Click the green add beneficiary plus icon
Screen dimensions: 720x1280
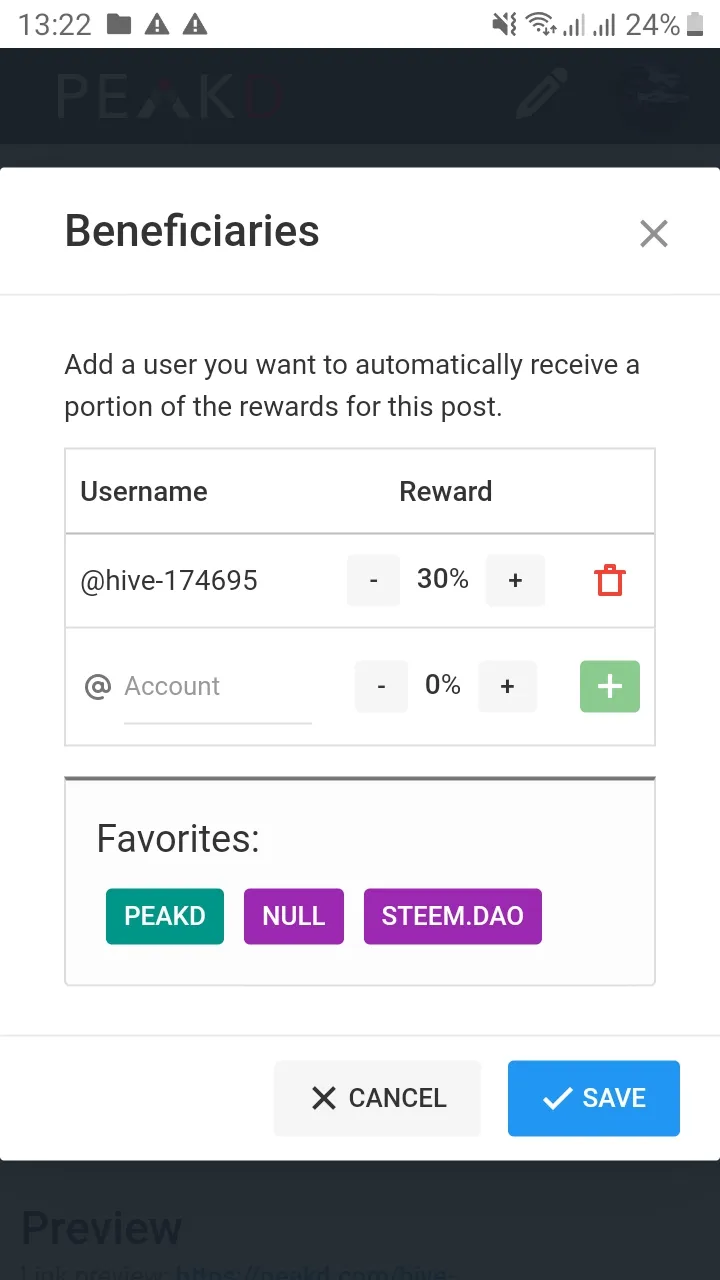pos(609,686)
